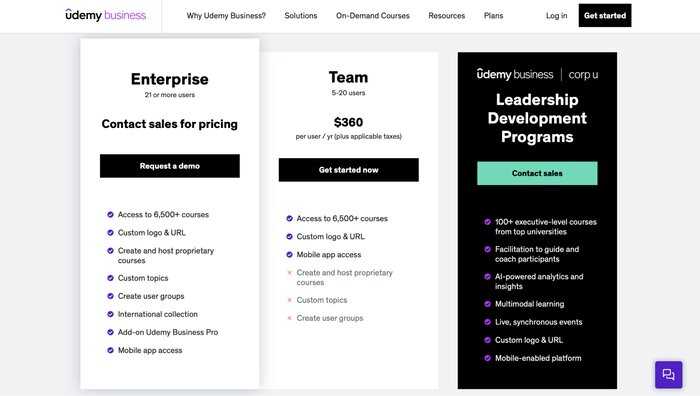The height and width of the screenshot is (396, 700).
Task: Click the Udemy Business logo in header
Action: 105,15
